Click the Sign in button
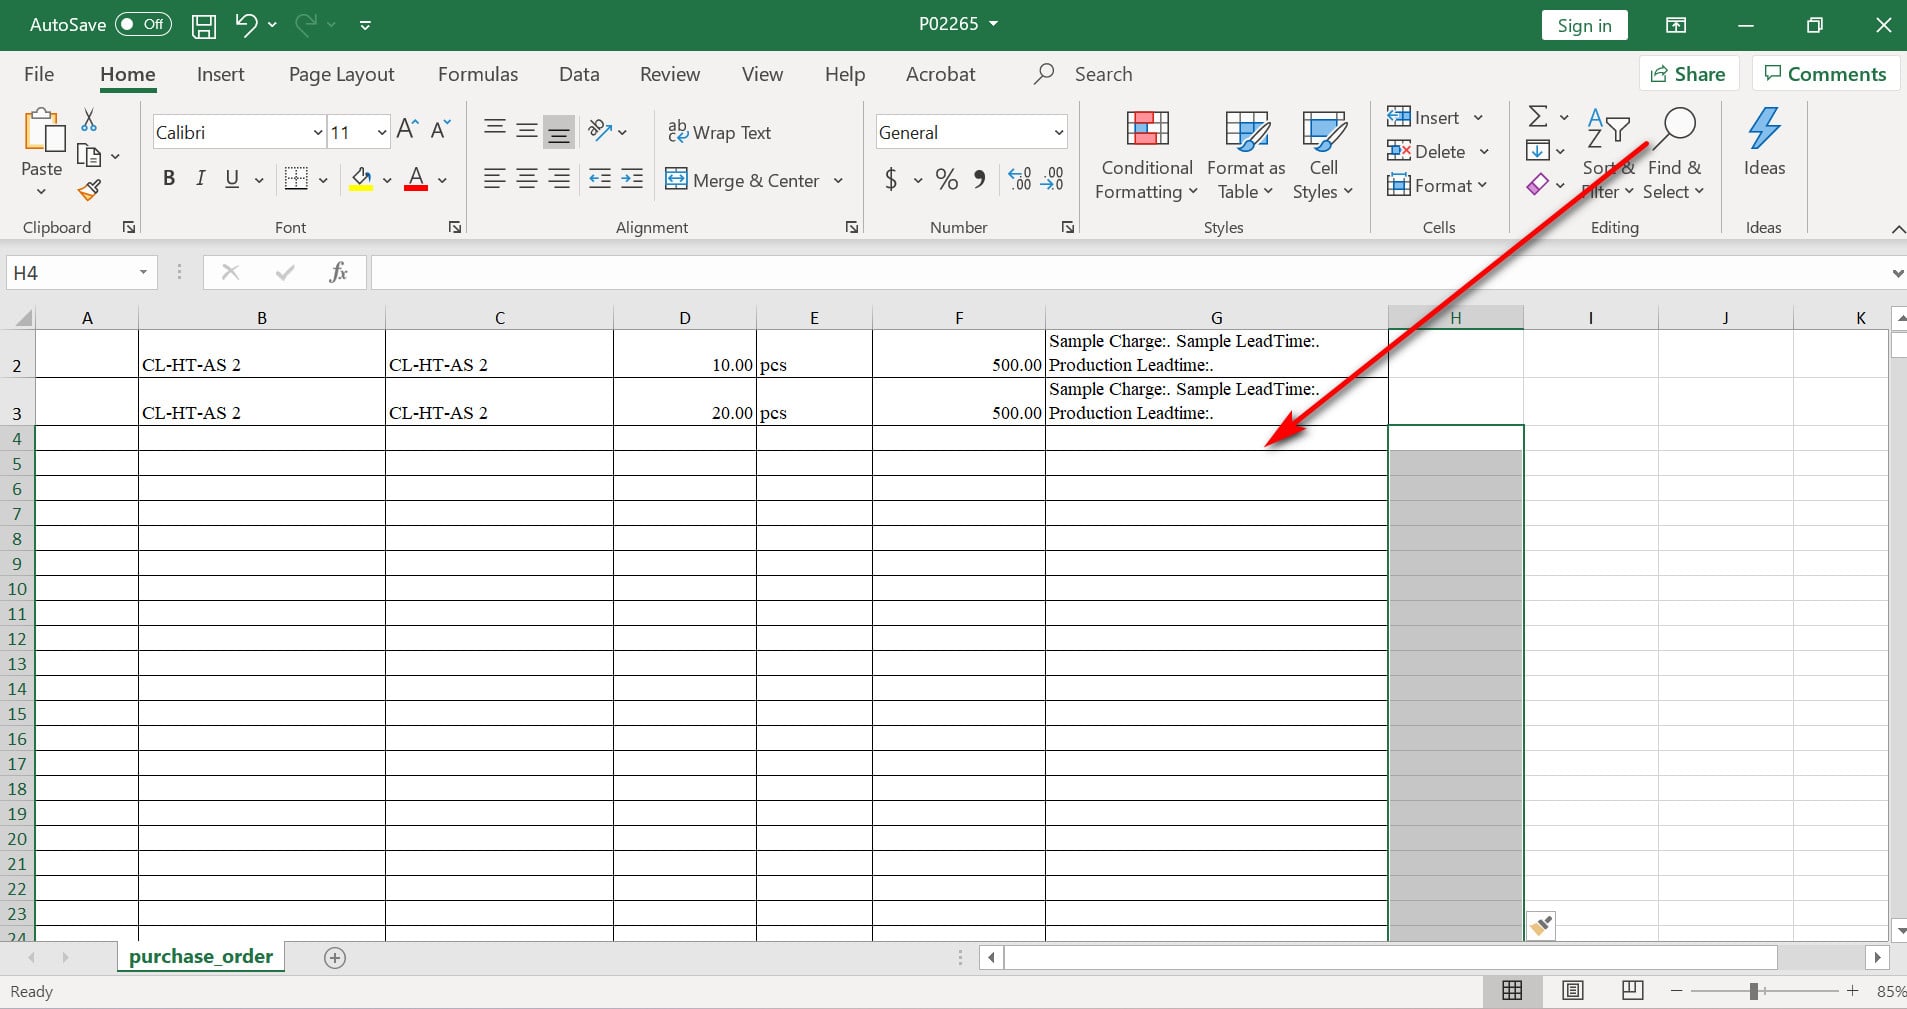 point(1583,24)
